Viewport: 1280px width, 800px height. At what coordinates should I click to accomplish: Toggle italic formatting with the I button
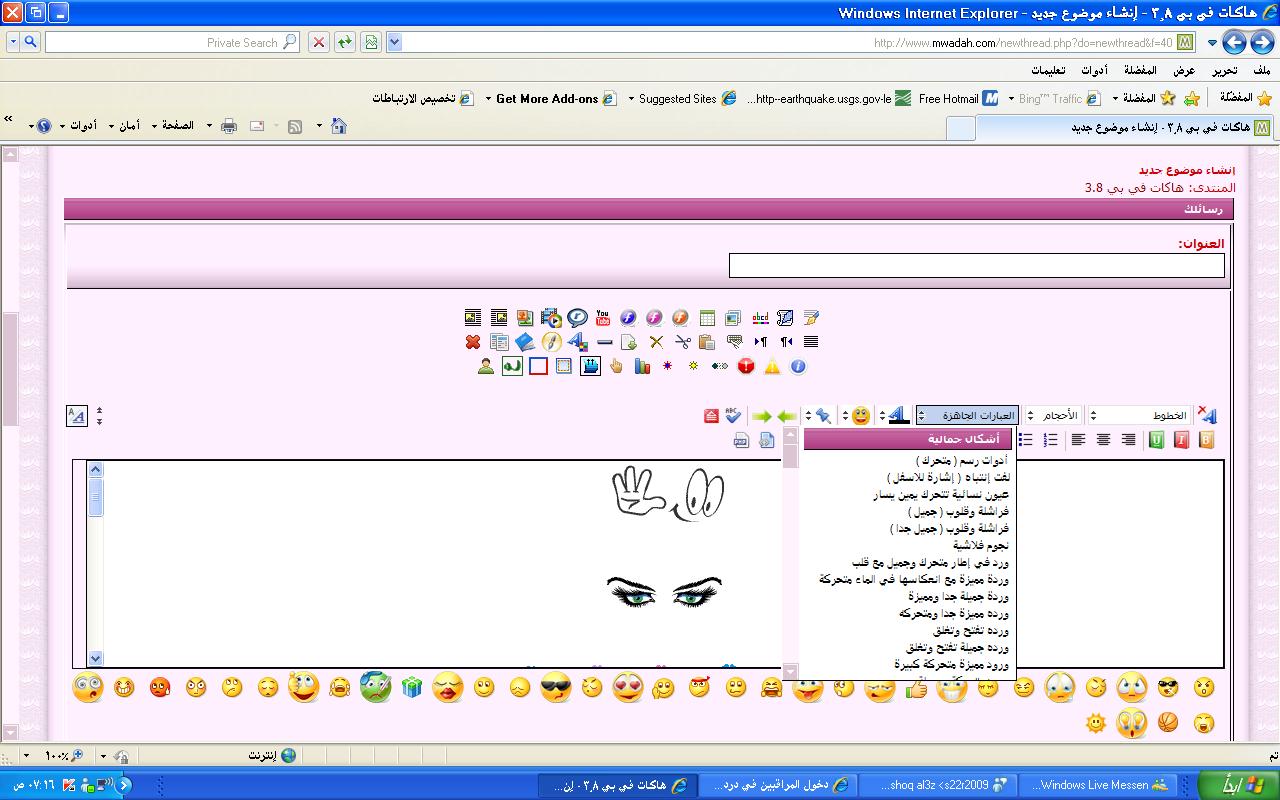point(1181,440)
